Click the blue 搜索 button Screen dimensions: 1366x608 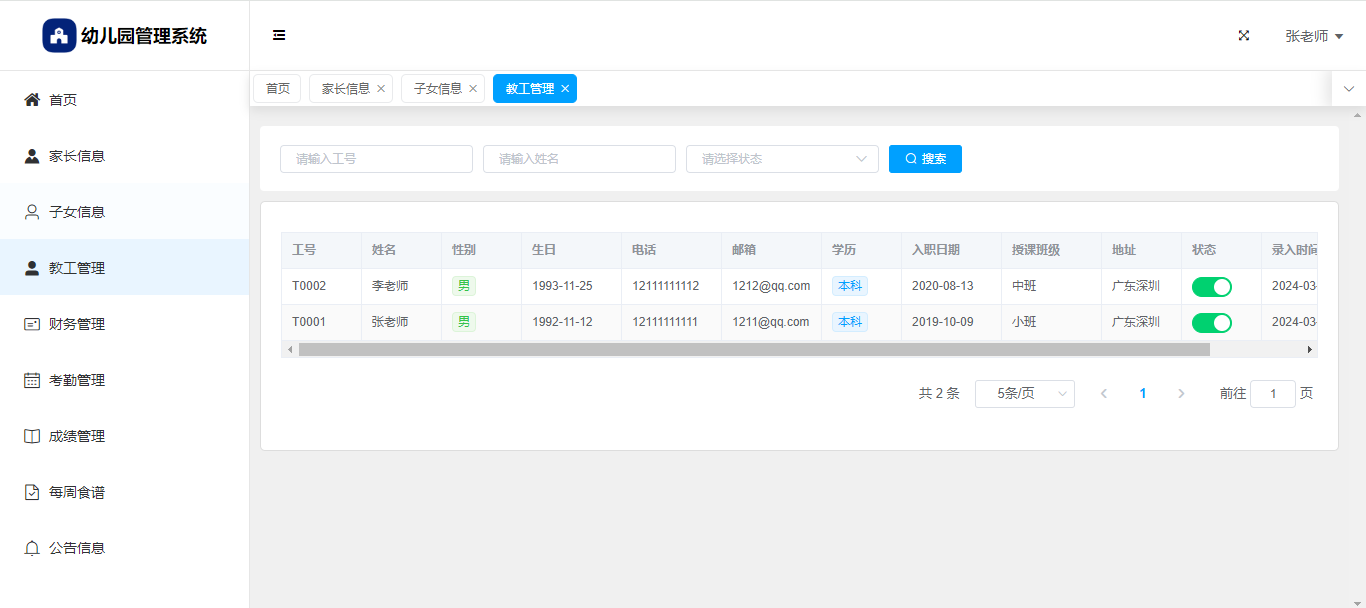[925, 159]
